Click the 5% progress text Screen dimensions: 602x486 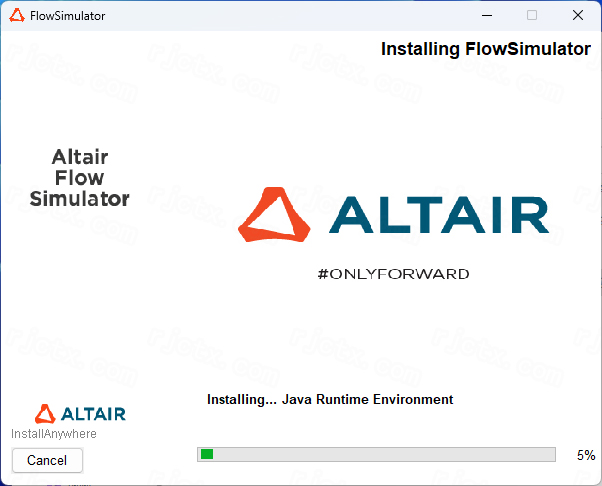tap(586, 455)
